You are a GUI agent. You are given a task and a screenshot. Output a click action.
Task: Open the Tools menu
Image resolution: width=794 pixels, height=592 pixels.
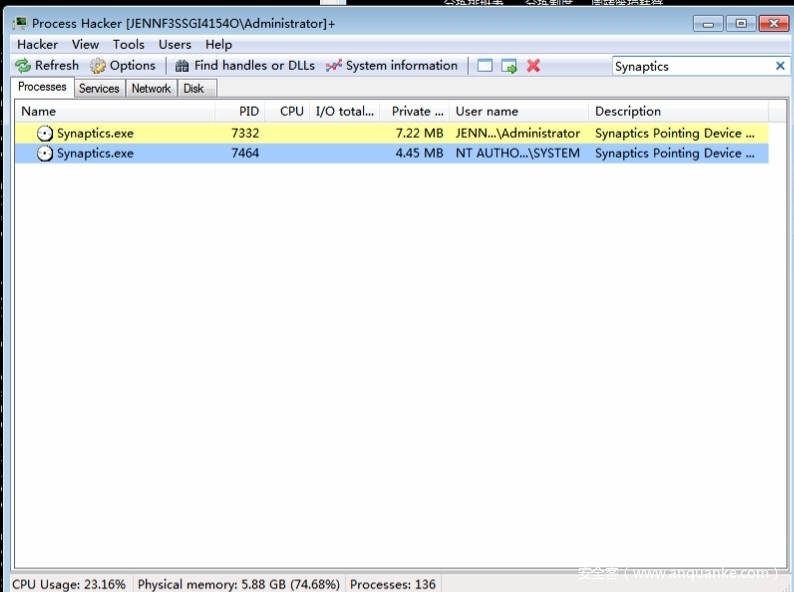128,44
